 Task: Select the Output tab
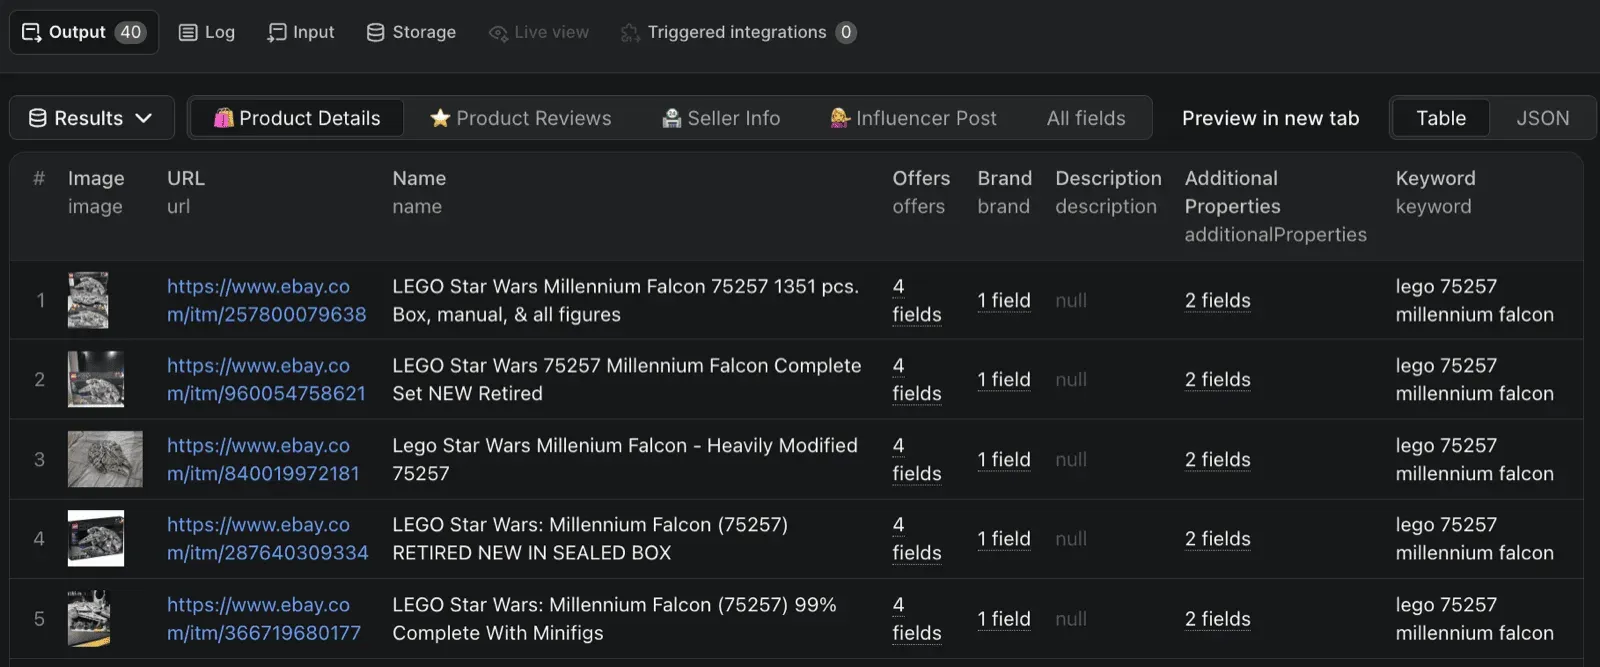point(84,32)
